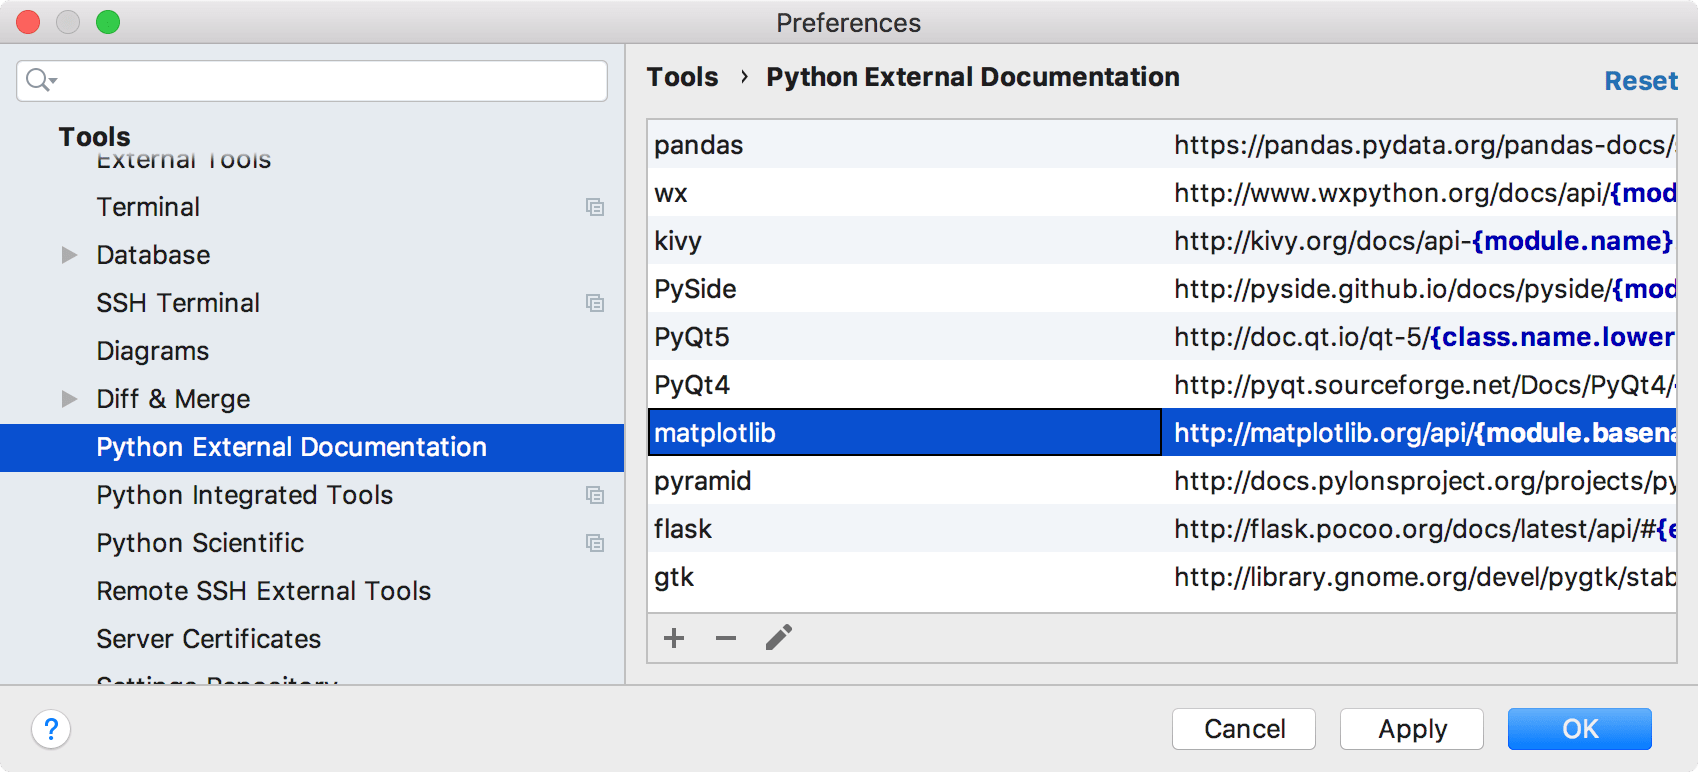The width and height of the screenshot is (1698, 772).
Task: Click project-level icon next to Python Scientific
Action: click(595, 543)
